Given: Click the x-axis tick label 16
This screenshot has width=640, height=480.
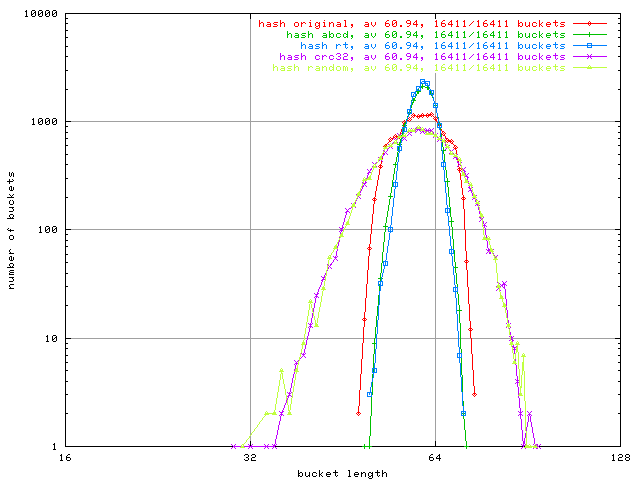Looking at the screenshot, I should point(65,458).
